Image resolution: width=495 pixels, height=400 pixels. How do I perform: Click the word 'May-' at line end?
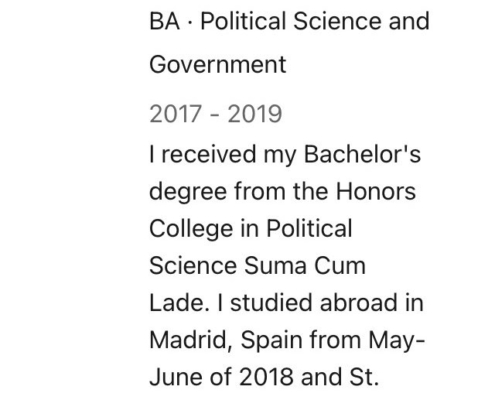(x=397, y=341)
